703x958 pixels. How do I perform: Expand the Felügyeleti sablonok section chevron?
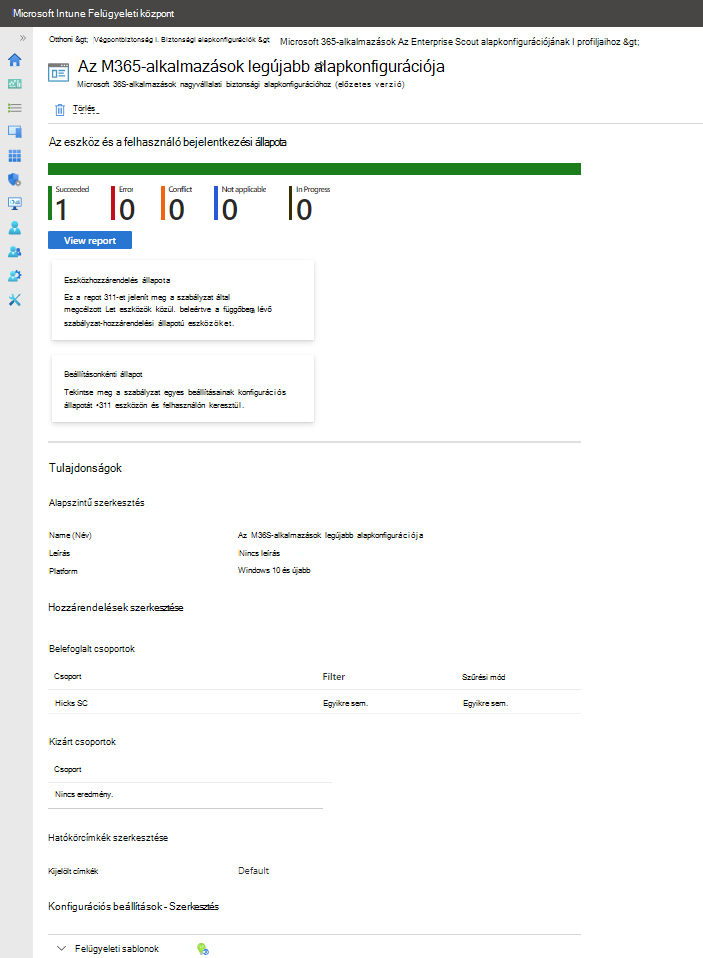pyautogui.click(x=61, y=948)
